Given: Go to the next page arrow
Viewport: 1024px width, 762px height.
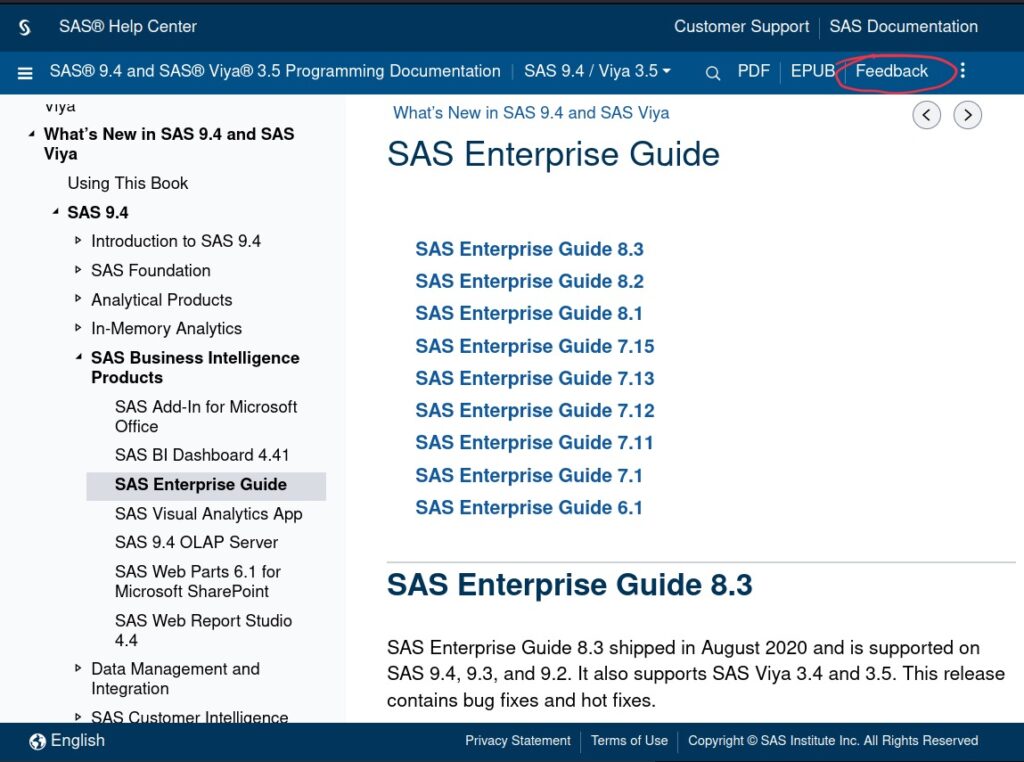Looking at the screenshot, I should pyautogui.click(x=967, y=116).
